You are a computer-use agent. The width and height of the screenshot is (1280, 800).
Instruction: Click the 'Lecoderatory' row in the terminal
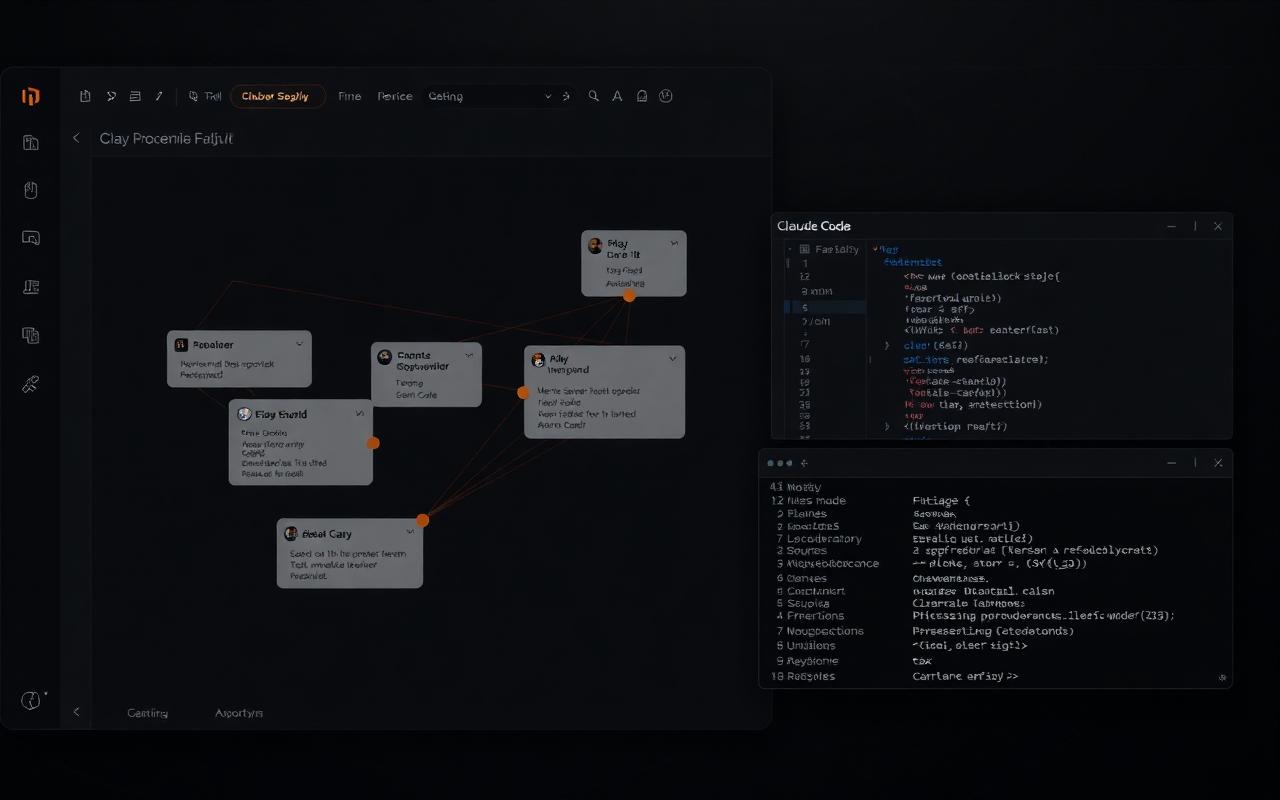point(824,539)
